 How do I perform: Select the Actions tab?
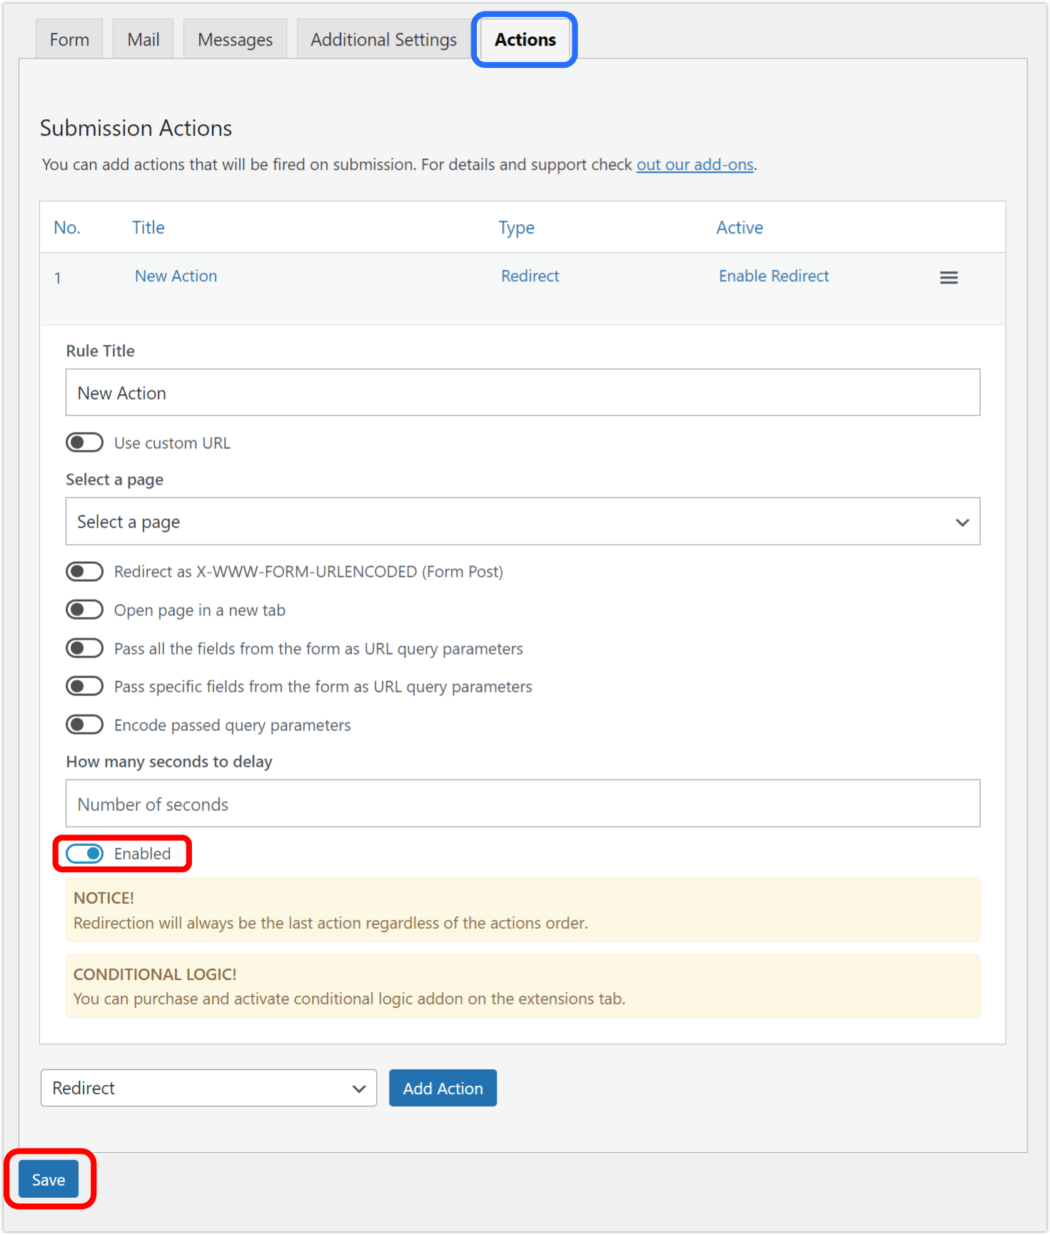click(524, 39)
